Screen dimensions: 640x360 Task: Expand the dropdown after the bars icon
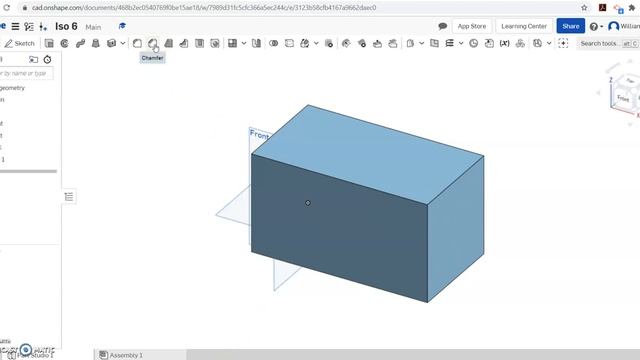461,43
